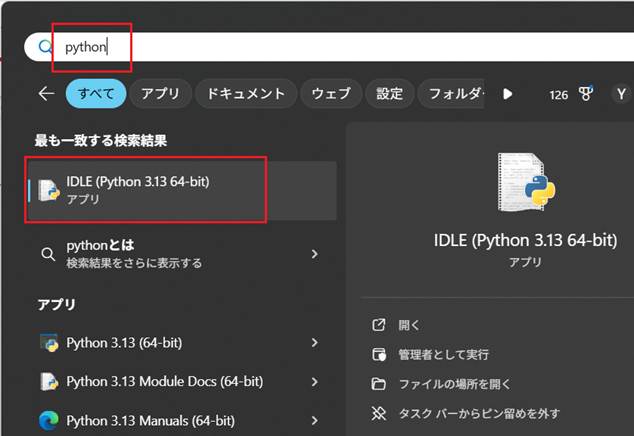The image size is (634, 436).
Task: Click the IDLE icon in best match
Action: [49, 190]
